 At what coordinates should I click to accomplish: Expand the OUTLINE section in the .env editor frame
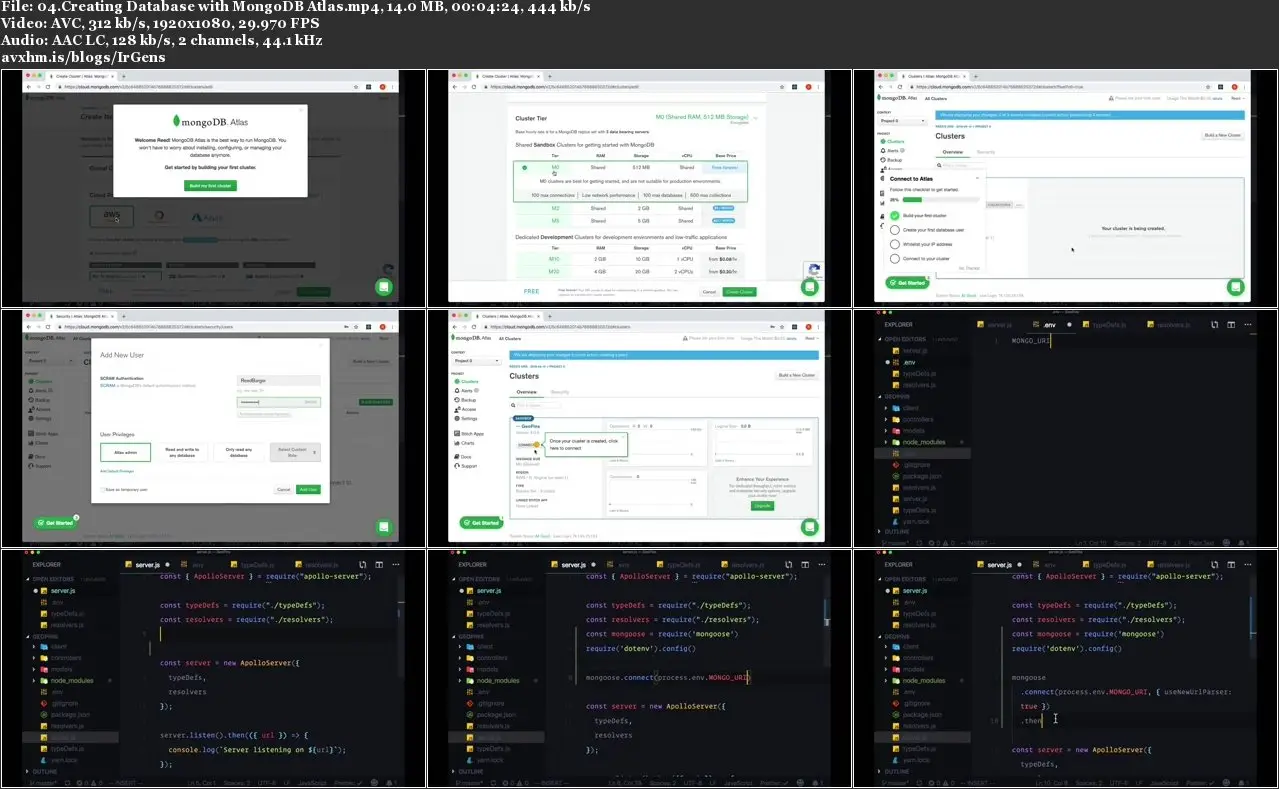click(x=879, y=531)
